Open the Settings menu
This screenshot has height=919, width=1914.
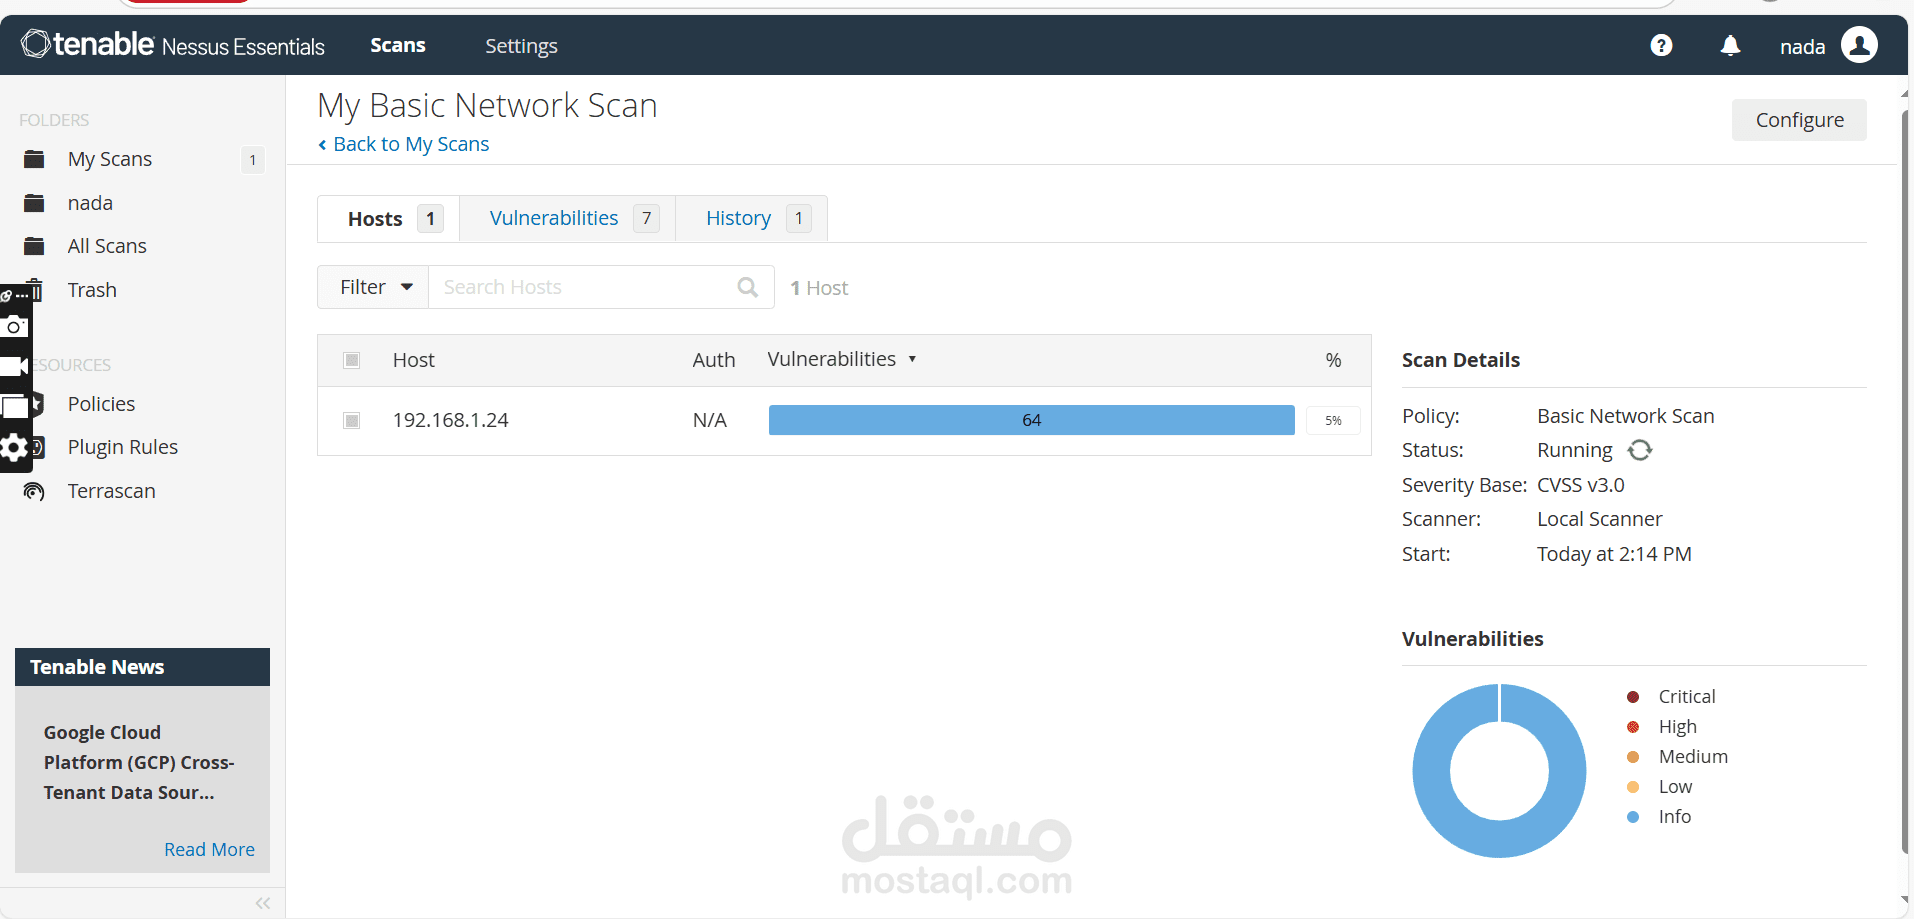coord(521,46)
